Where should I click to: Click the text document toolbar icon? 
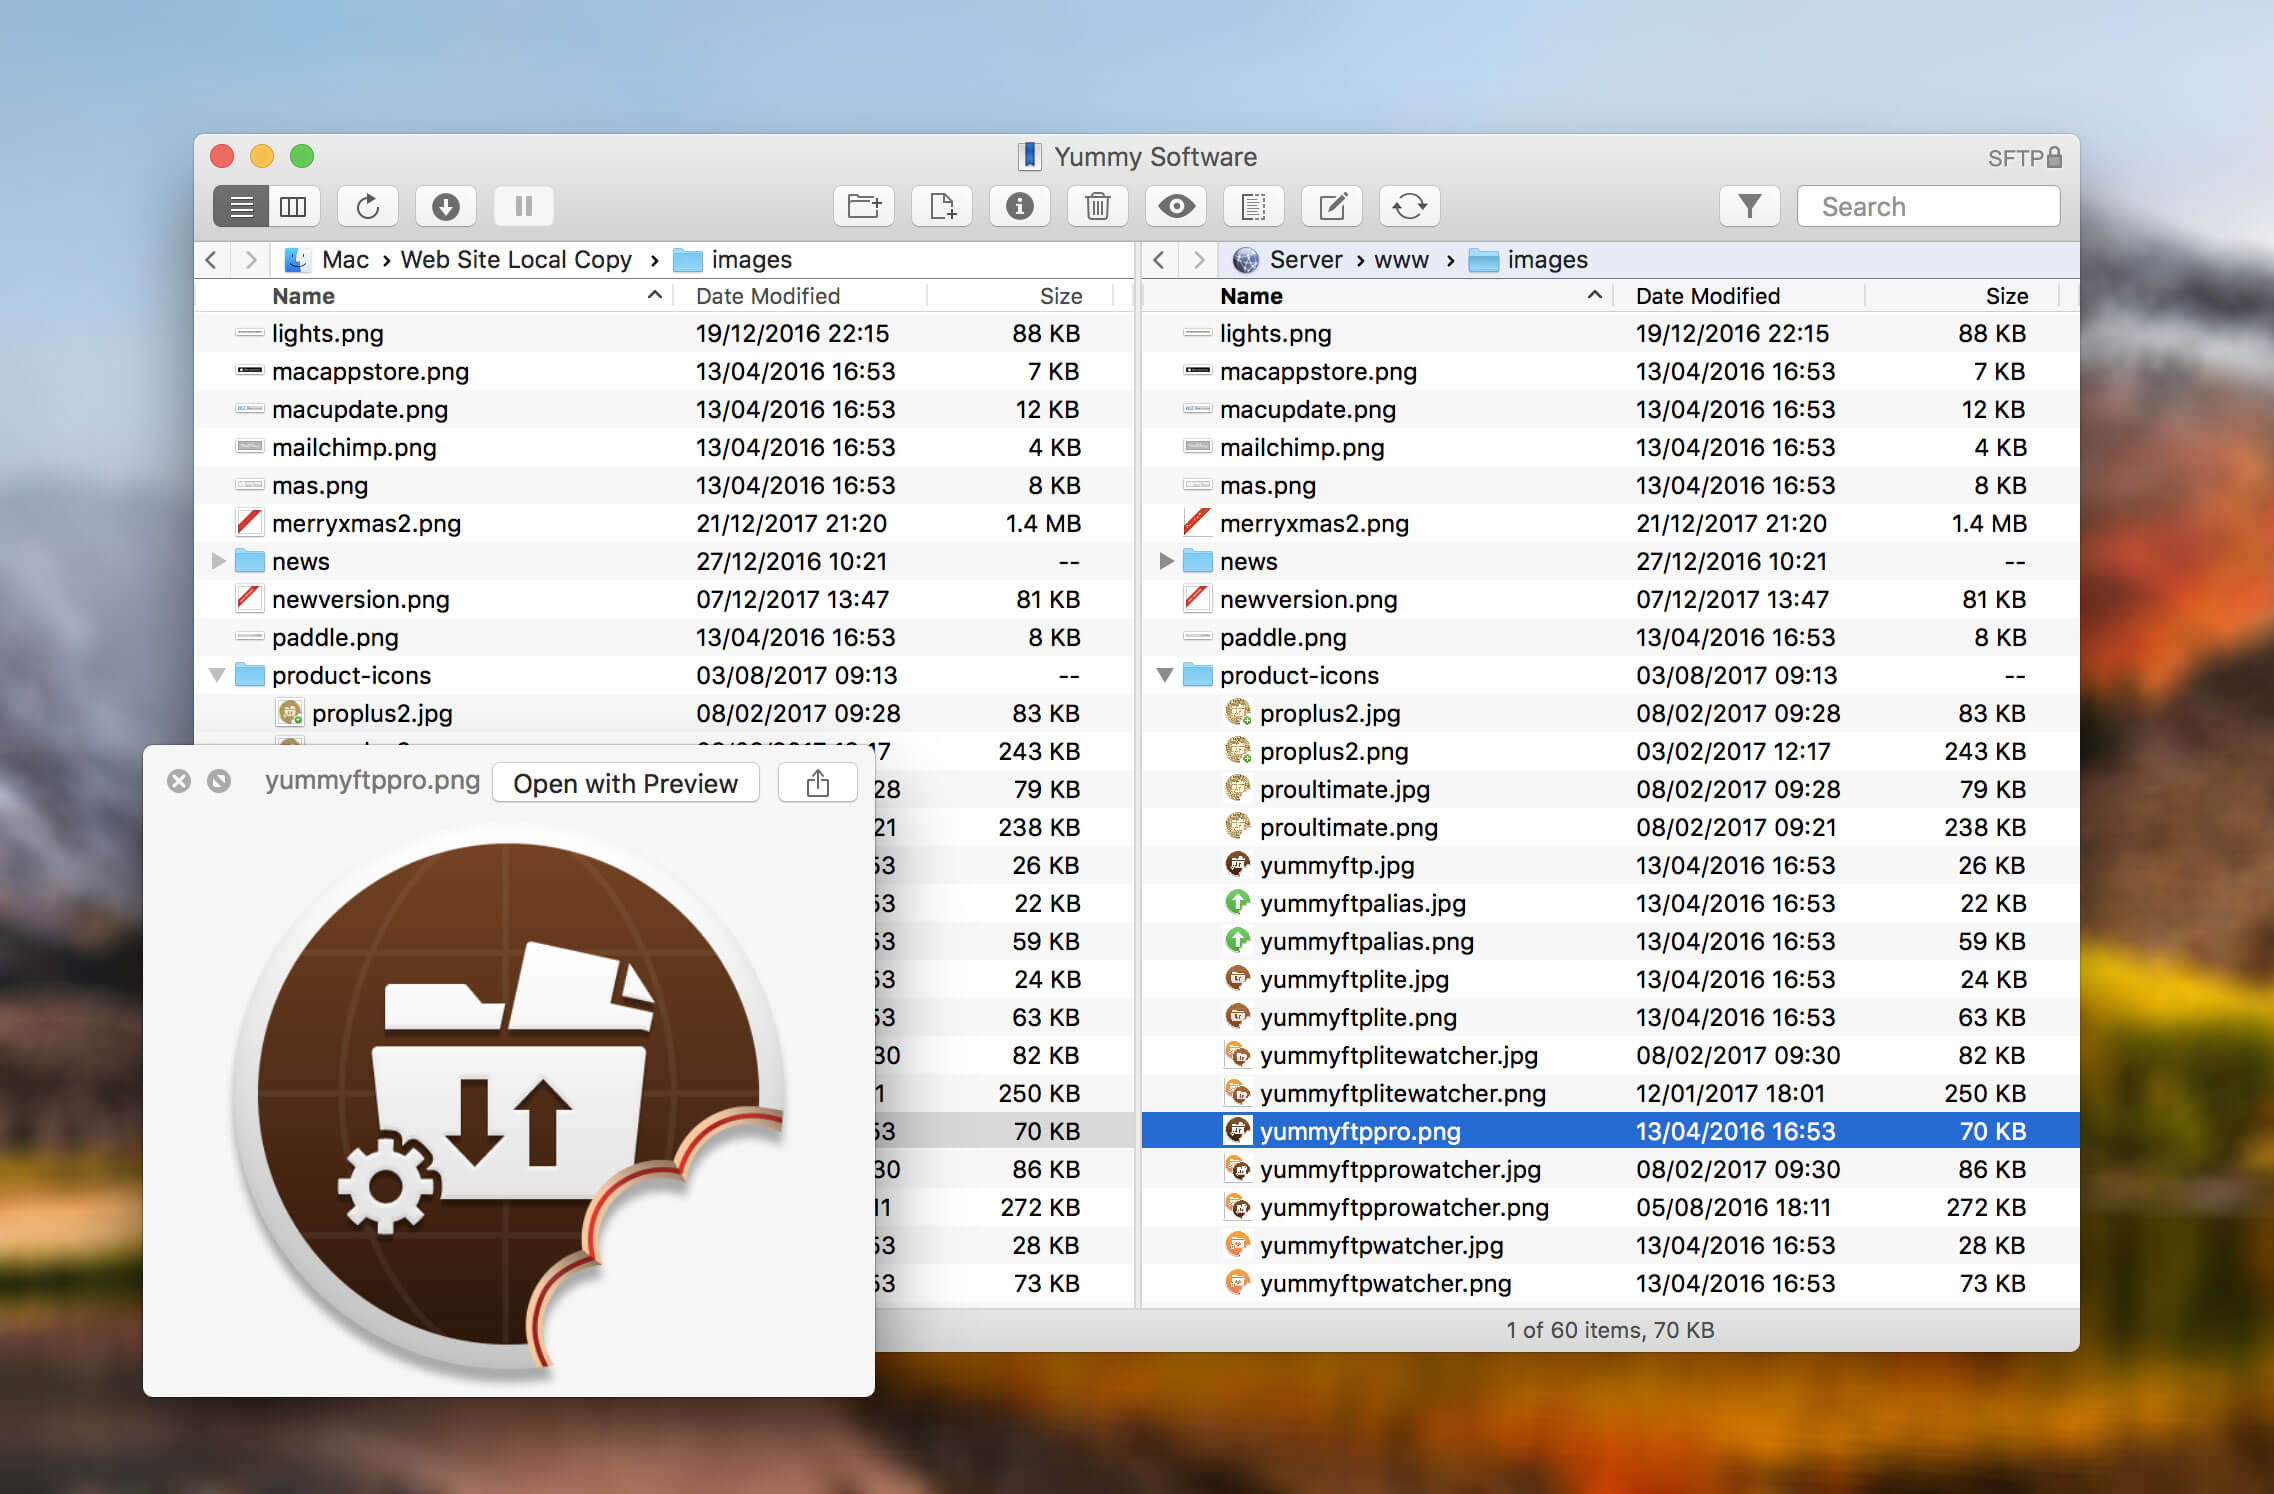click(x=1254, y=206)
